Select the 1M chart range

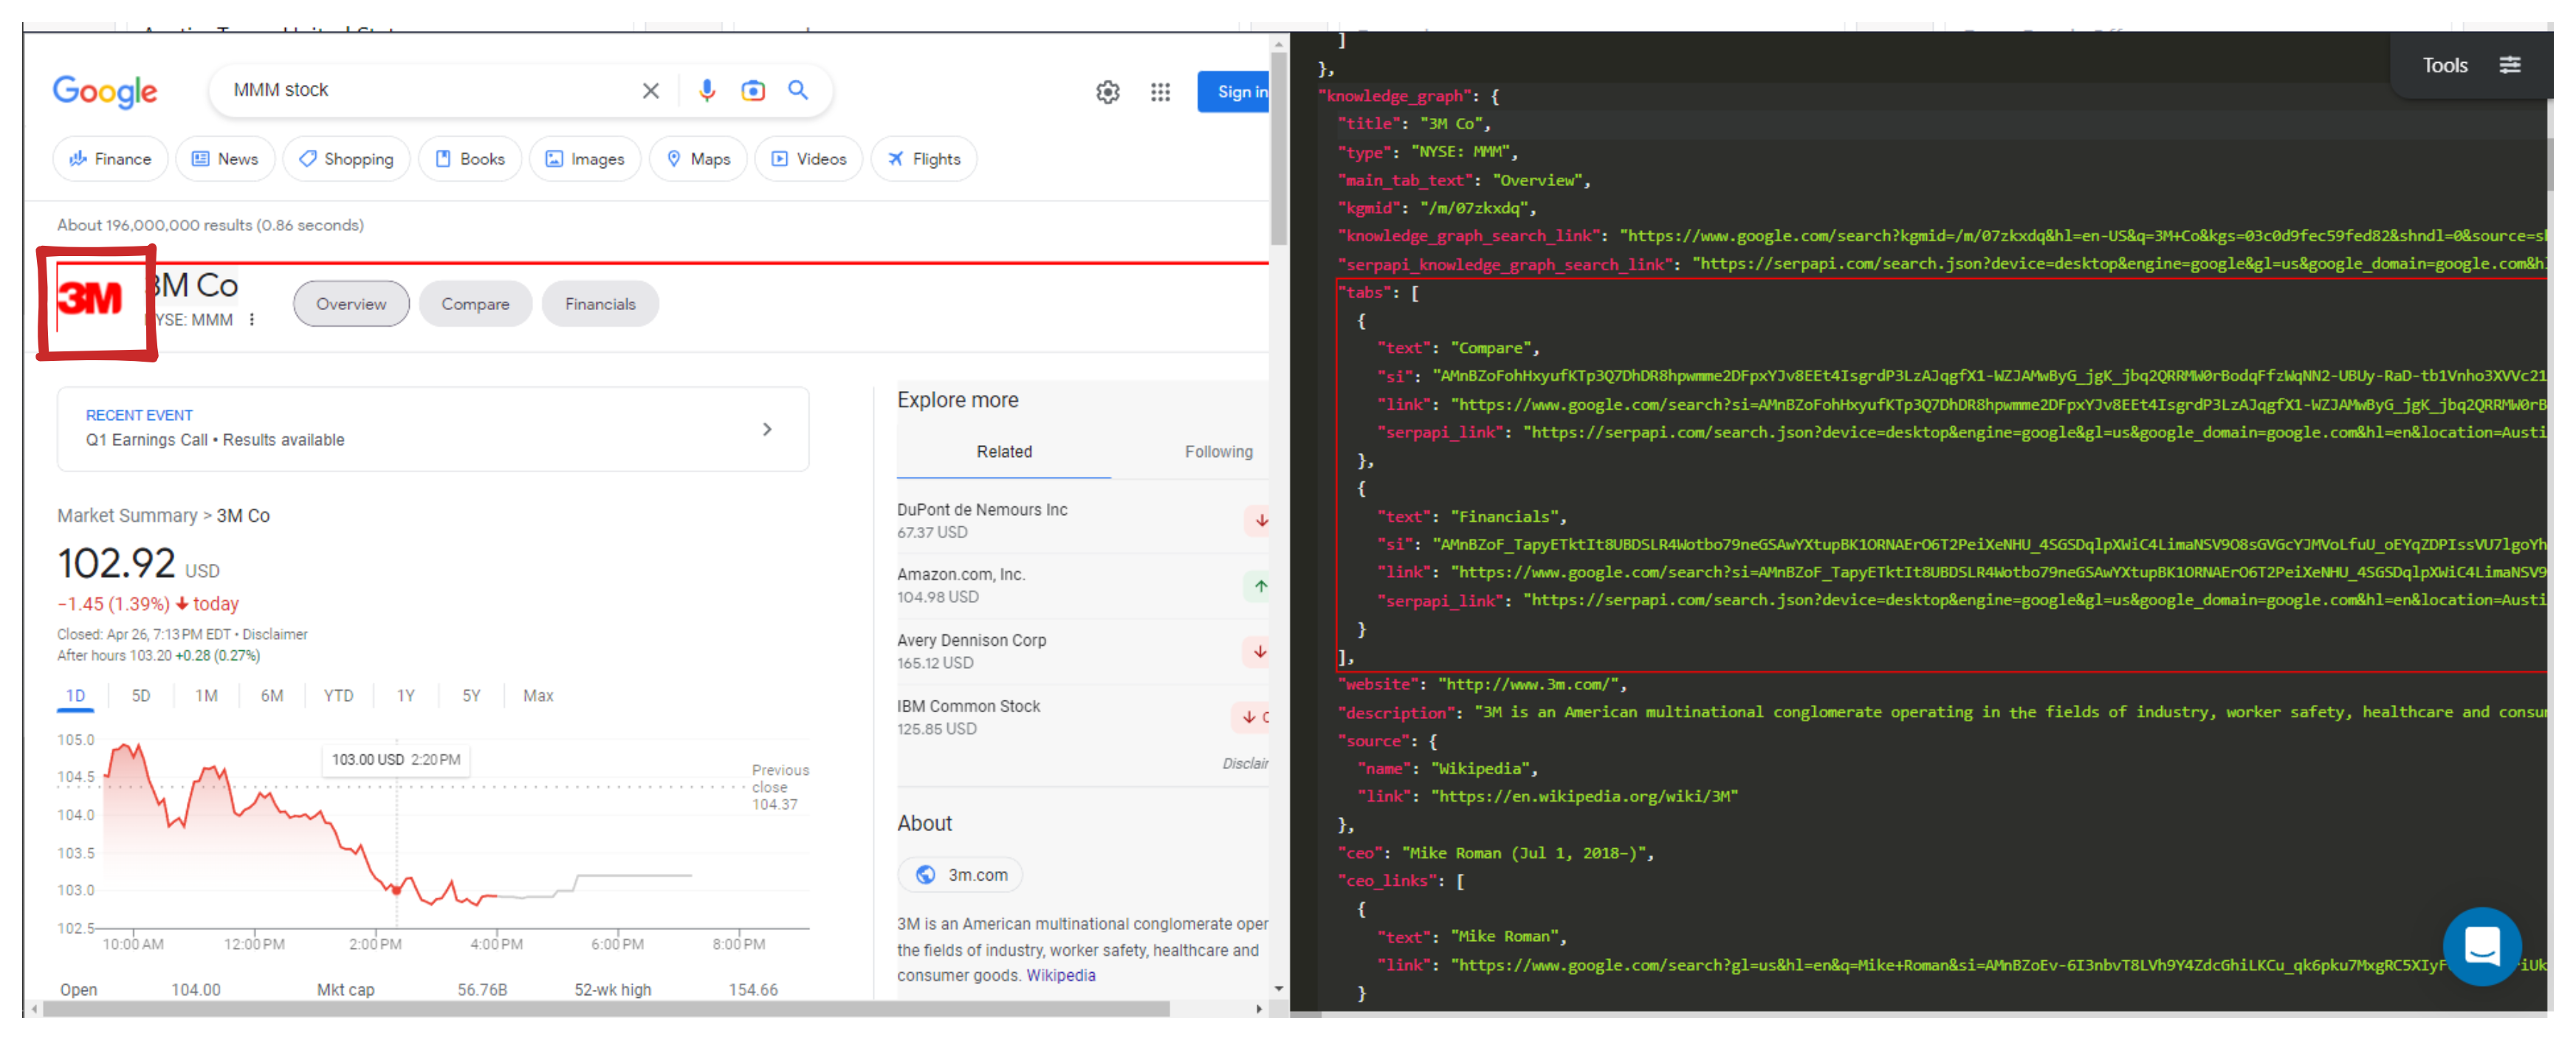(206, 696)
